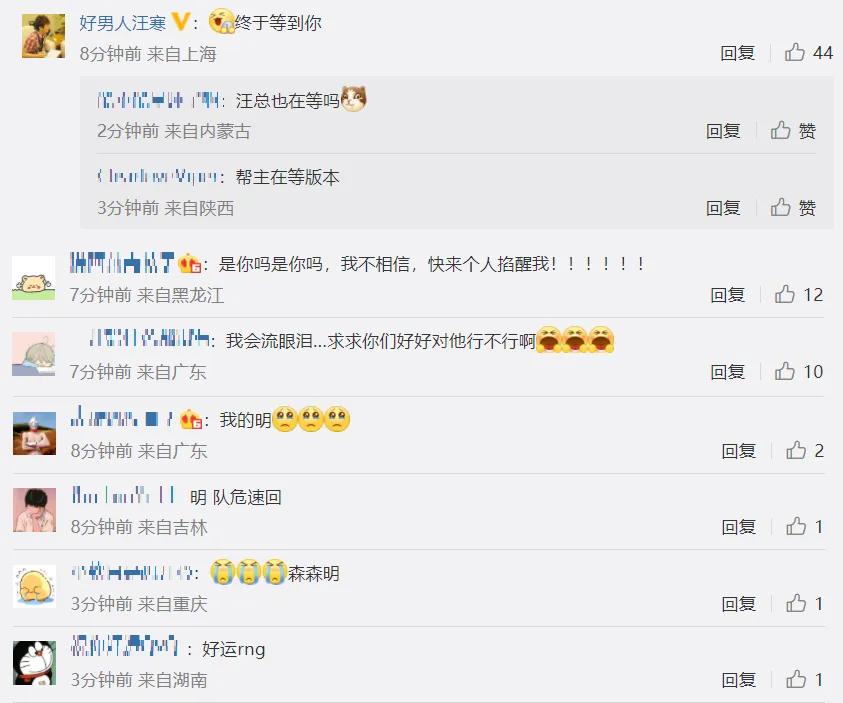
Task: Like the comment '我的明'
Action: click(805, 450)
